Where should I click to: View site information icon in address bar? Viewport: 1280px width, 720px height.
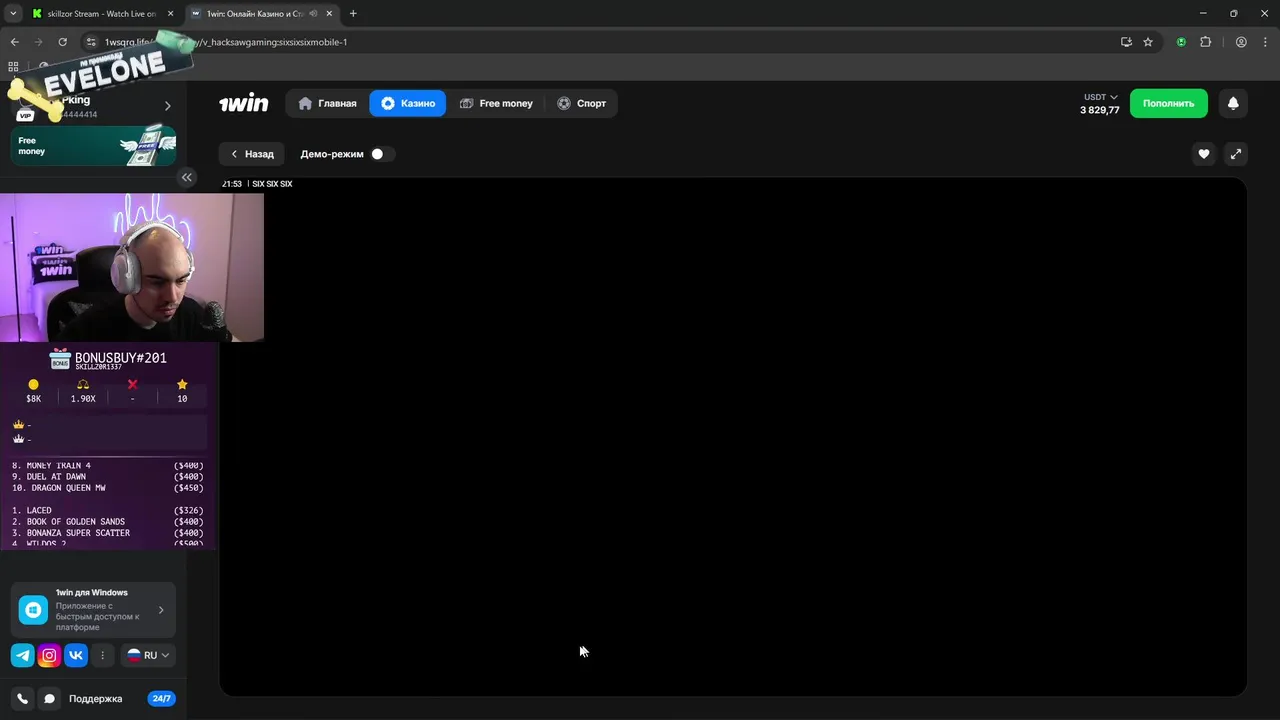[x=91, y=42]
